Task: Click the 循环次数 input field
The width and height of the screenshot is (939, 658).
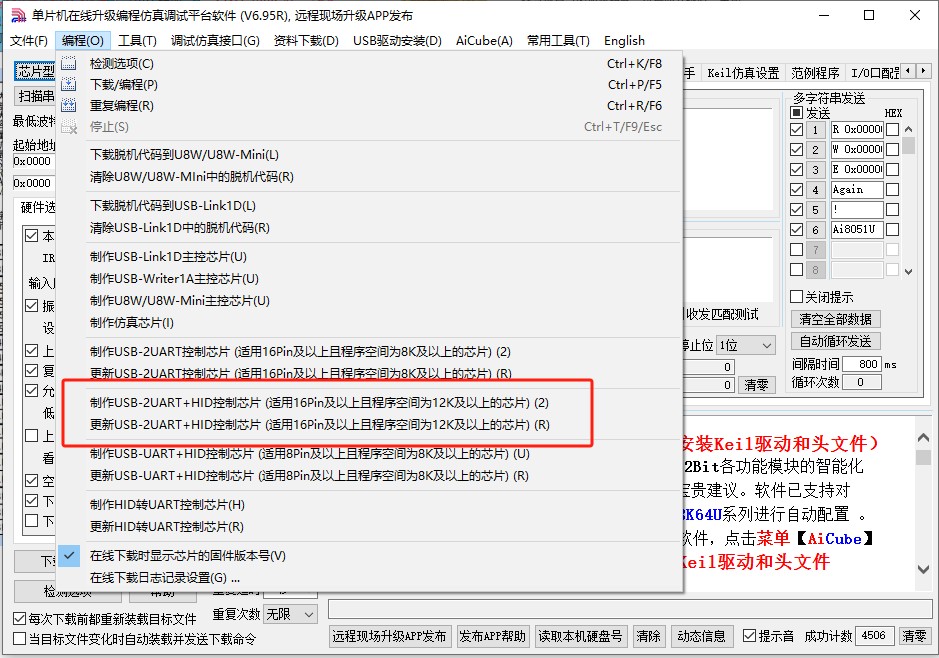Action: (862, 382)
